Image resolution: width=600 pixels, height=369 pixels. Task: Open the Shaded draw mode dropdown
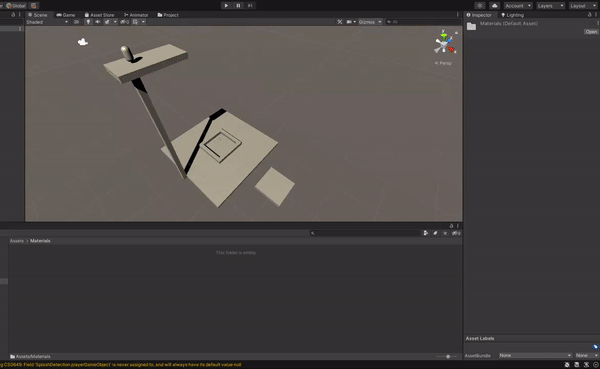47,22
